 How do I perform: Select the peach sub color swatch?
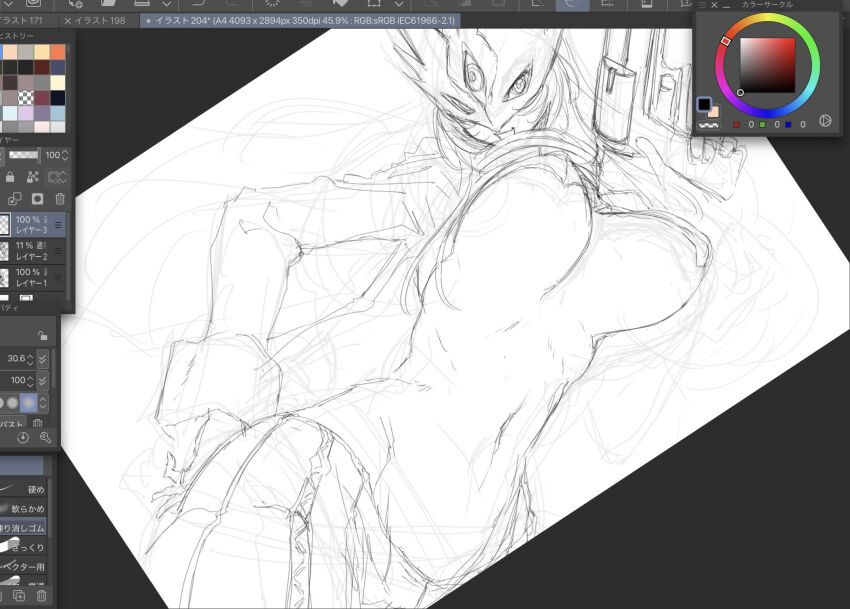click(713, 111)
